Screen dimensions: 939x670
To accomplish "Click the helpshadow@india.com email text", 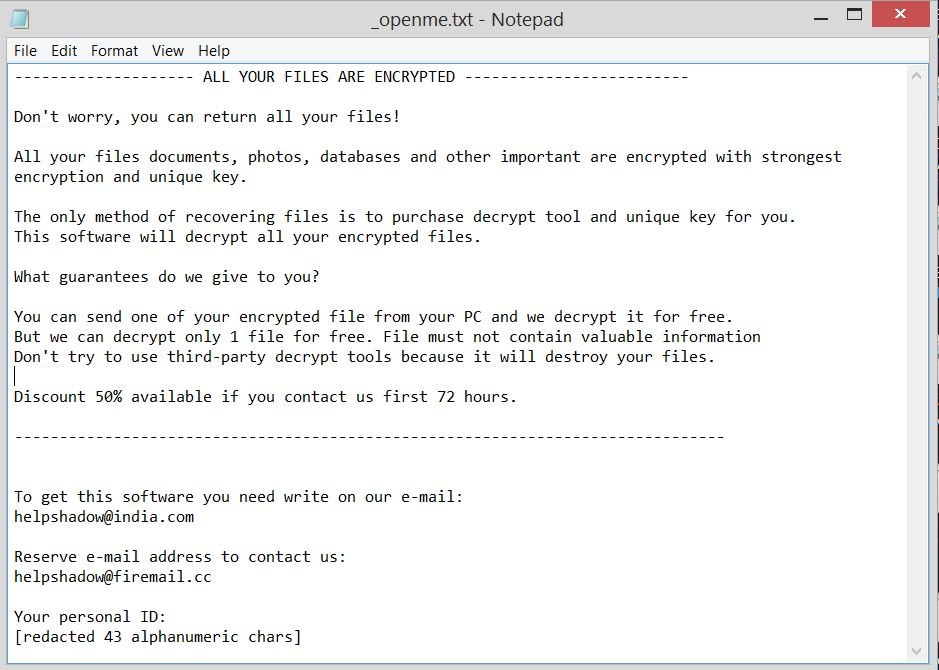I will [104, 517].
